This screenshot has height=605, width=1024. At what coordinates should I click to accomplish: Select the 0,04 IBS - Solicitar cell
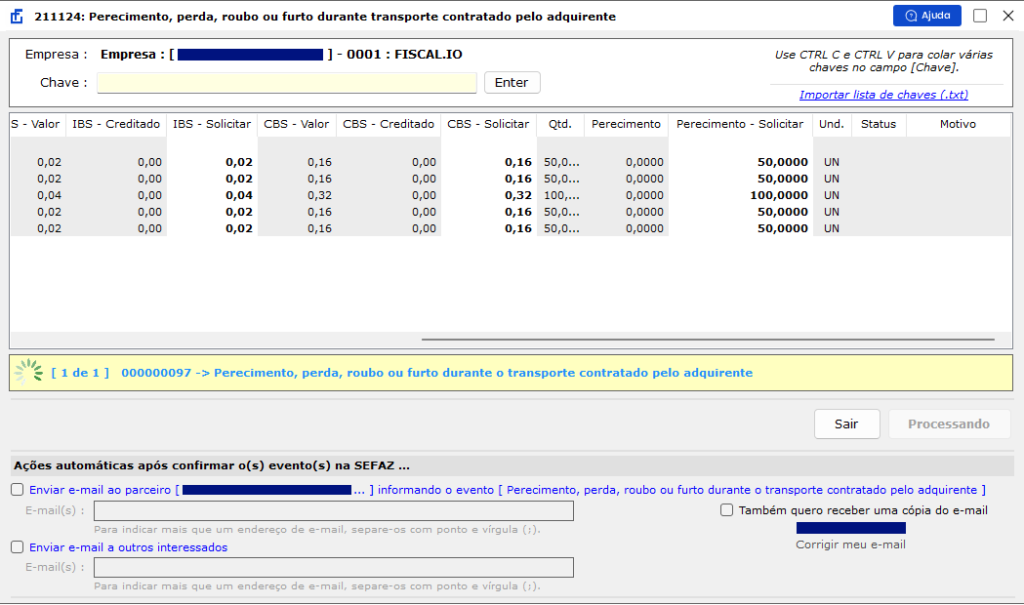[212, 195]
